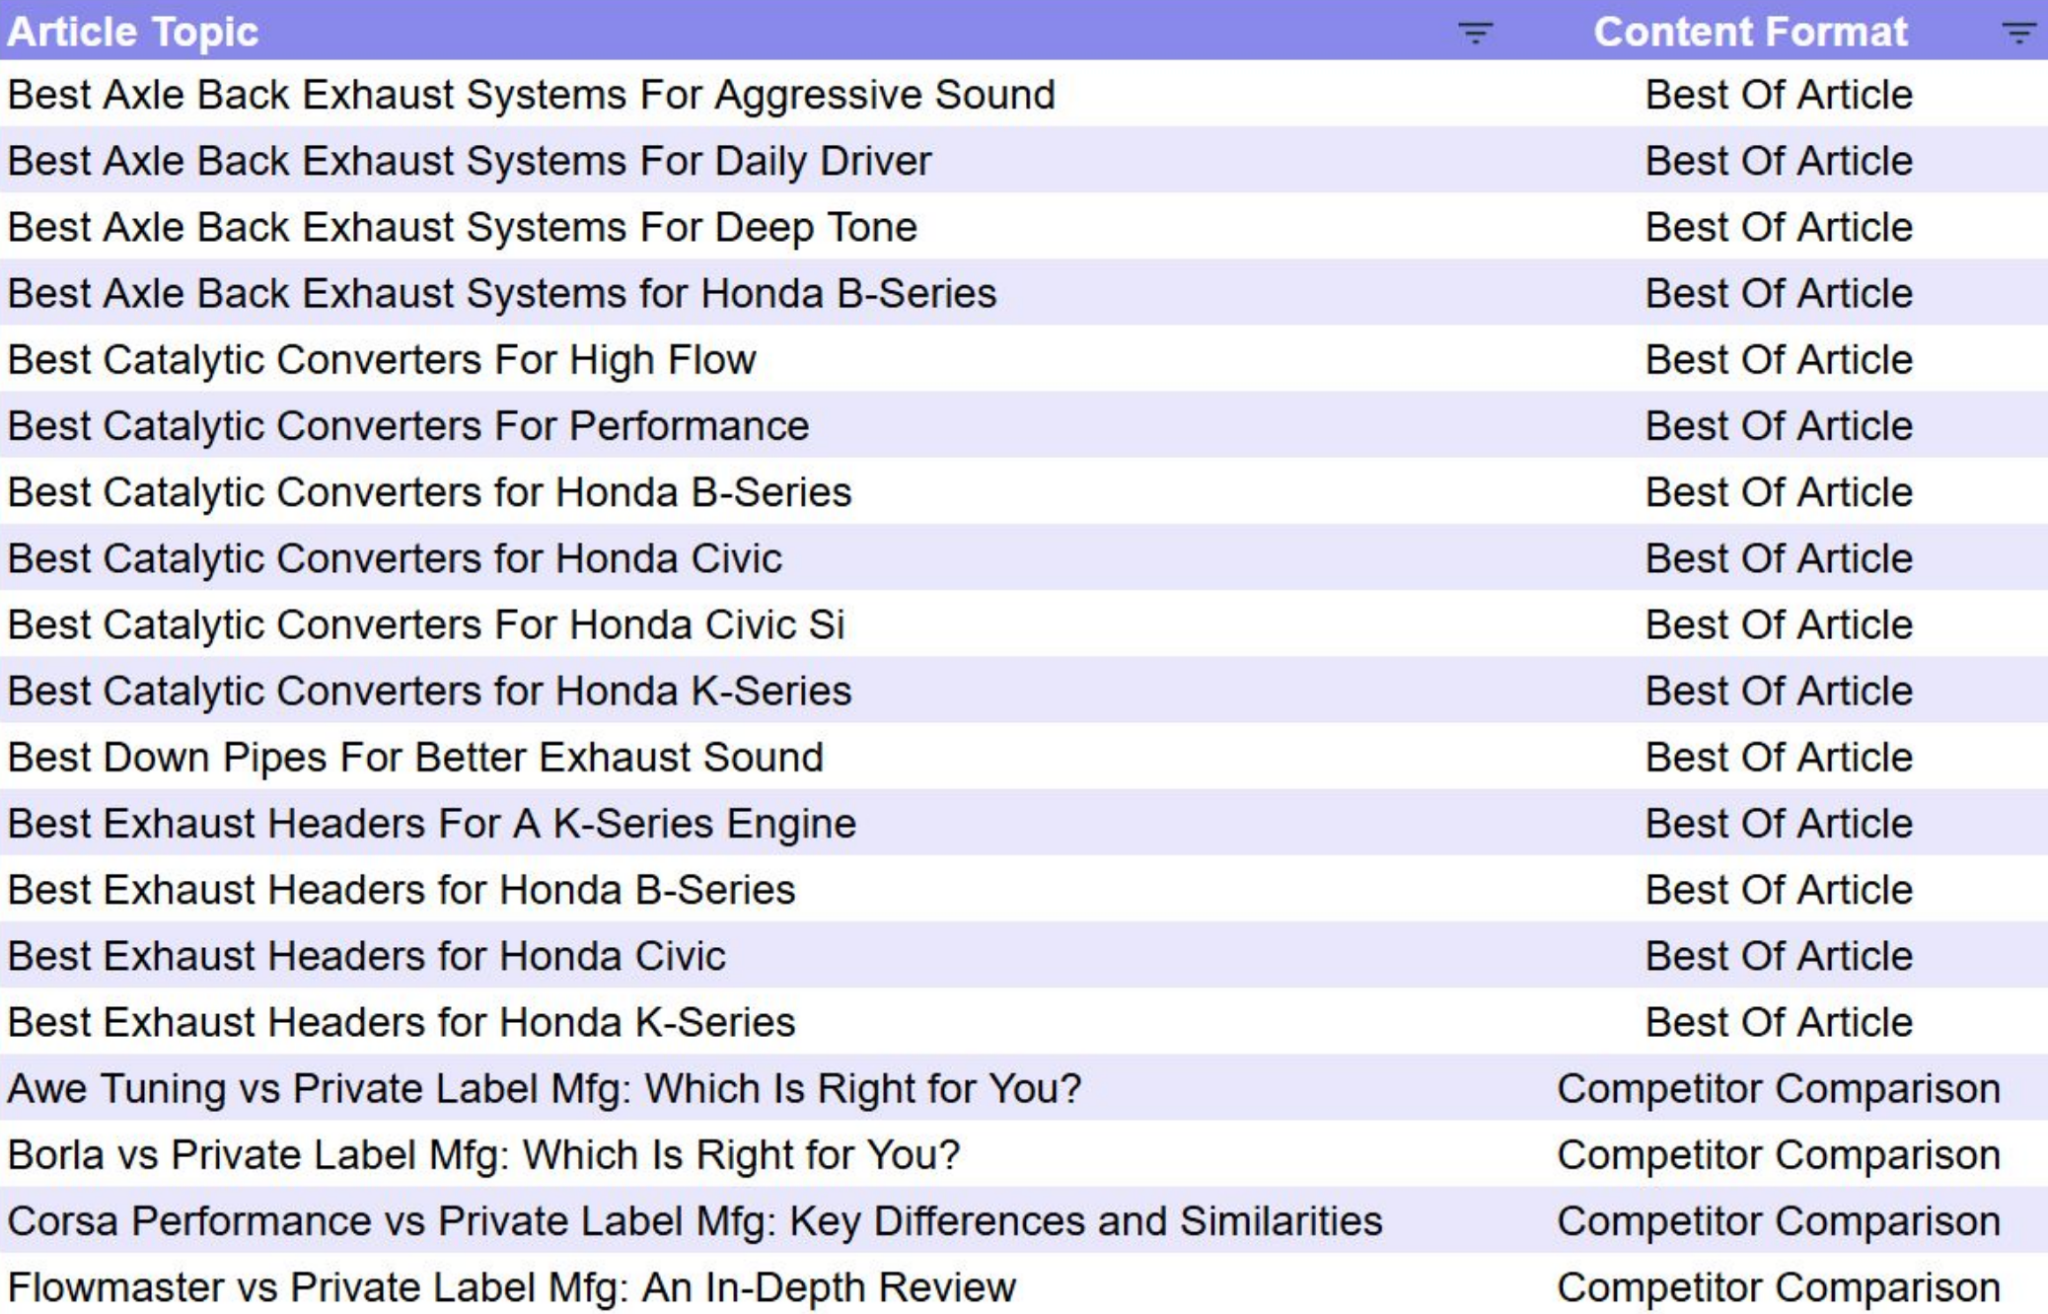
Task: Select 'Best Exhaust Headers for Honda Civic' cell
Action: (x=366, y=957)
